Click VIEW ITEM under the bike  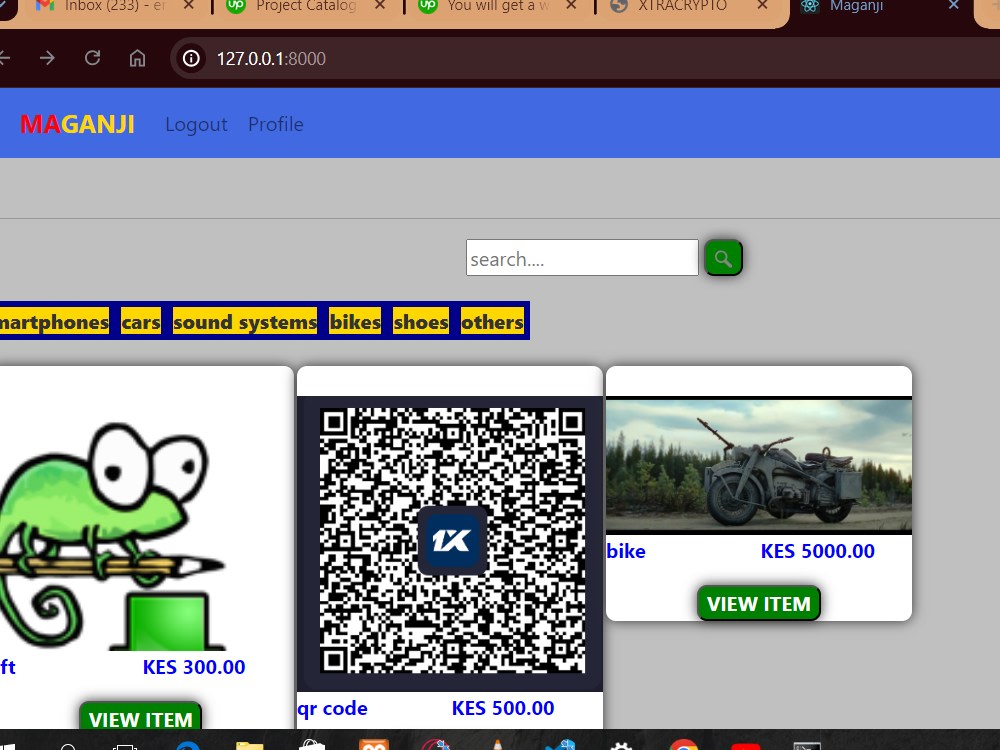tap(759, 603)
